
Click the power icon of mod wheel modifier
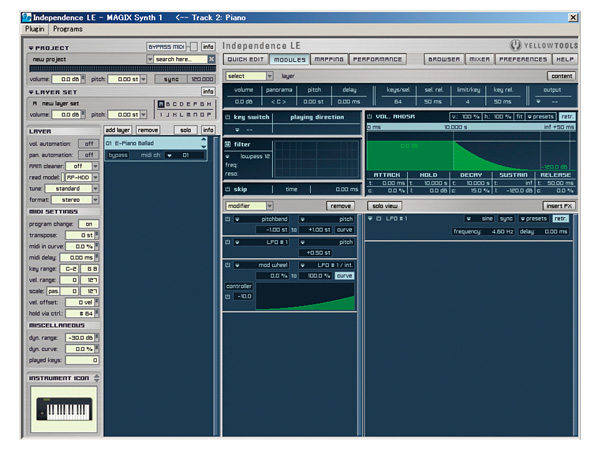click(228, 265)
